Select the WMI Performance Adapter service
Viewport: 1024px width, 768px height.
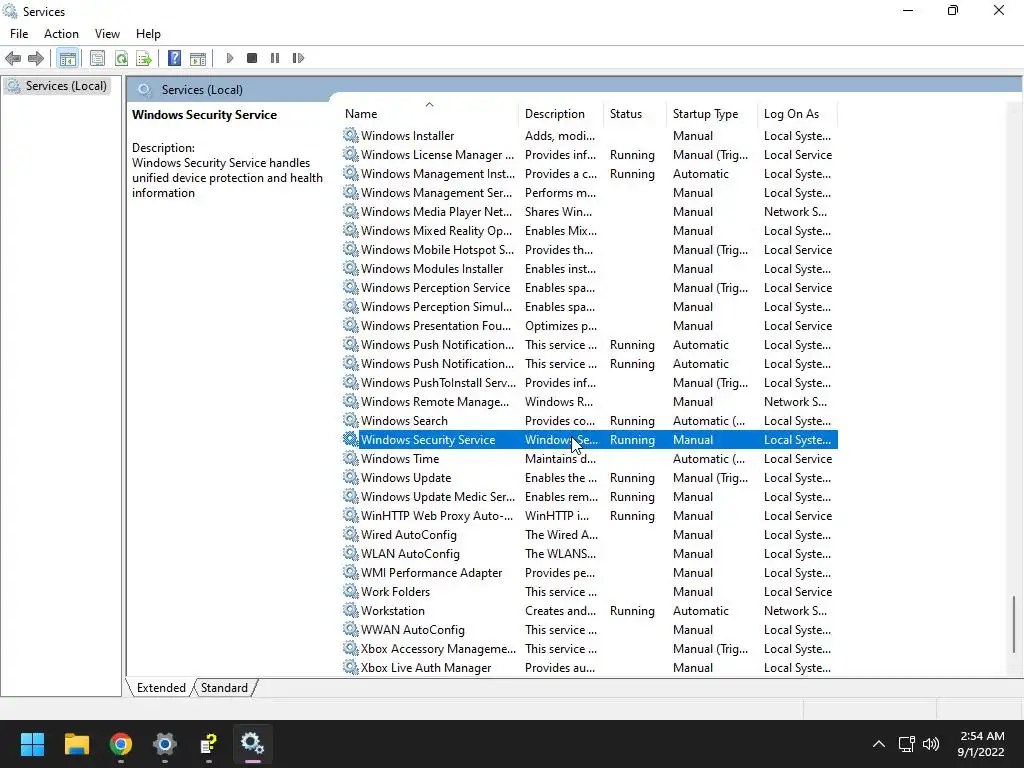[x=590, y=573]
